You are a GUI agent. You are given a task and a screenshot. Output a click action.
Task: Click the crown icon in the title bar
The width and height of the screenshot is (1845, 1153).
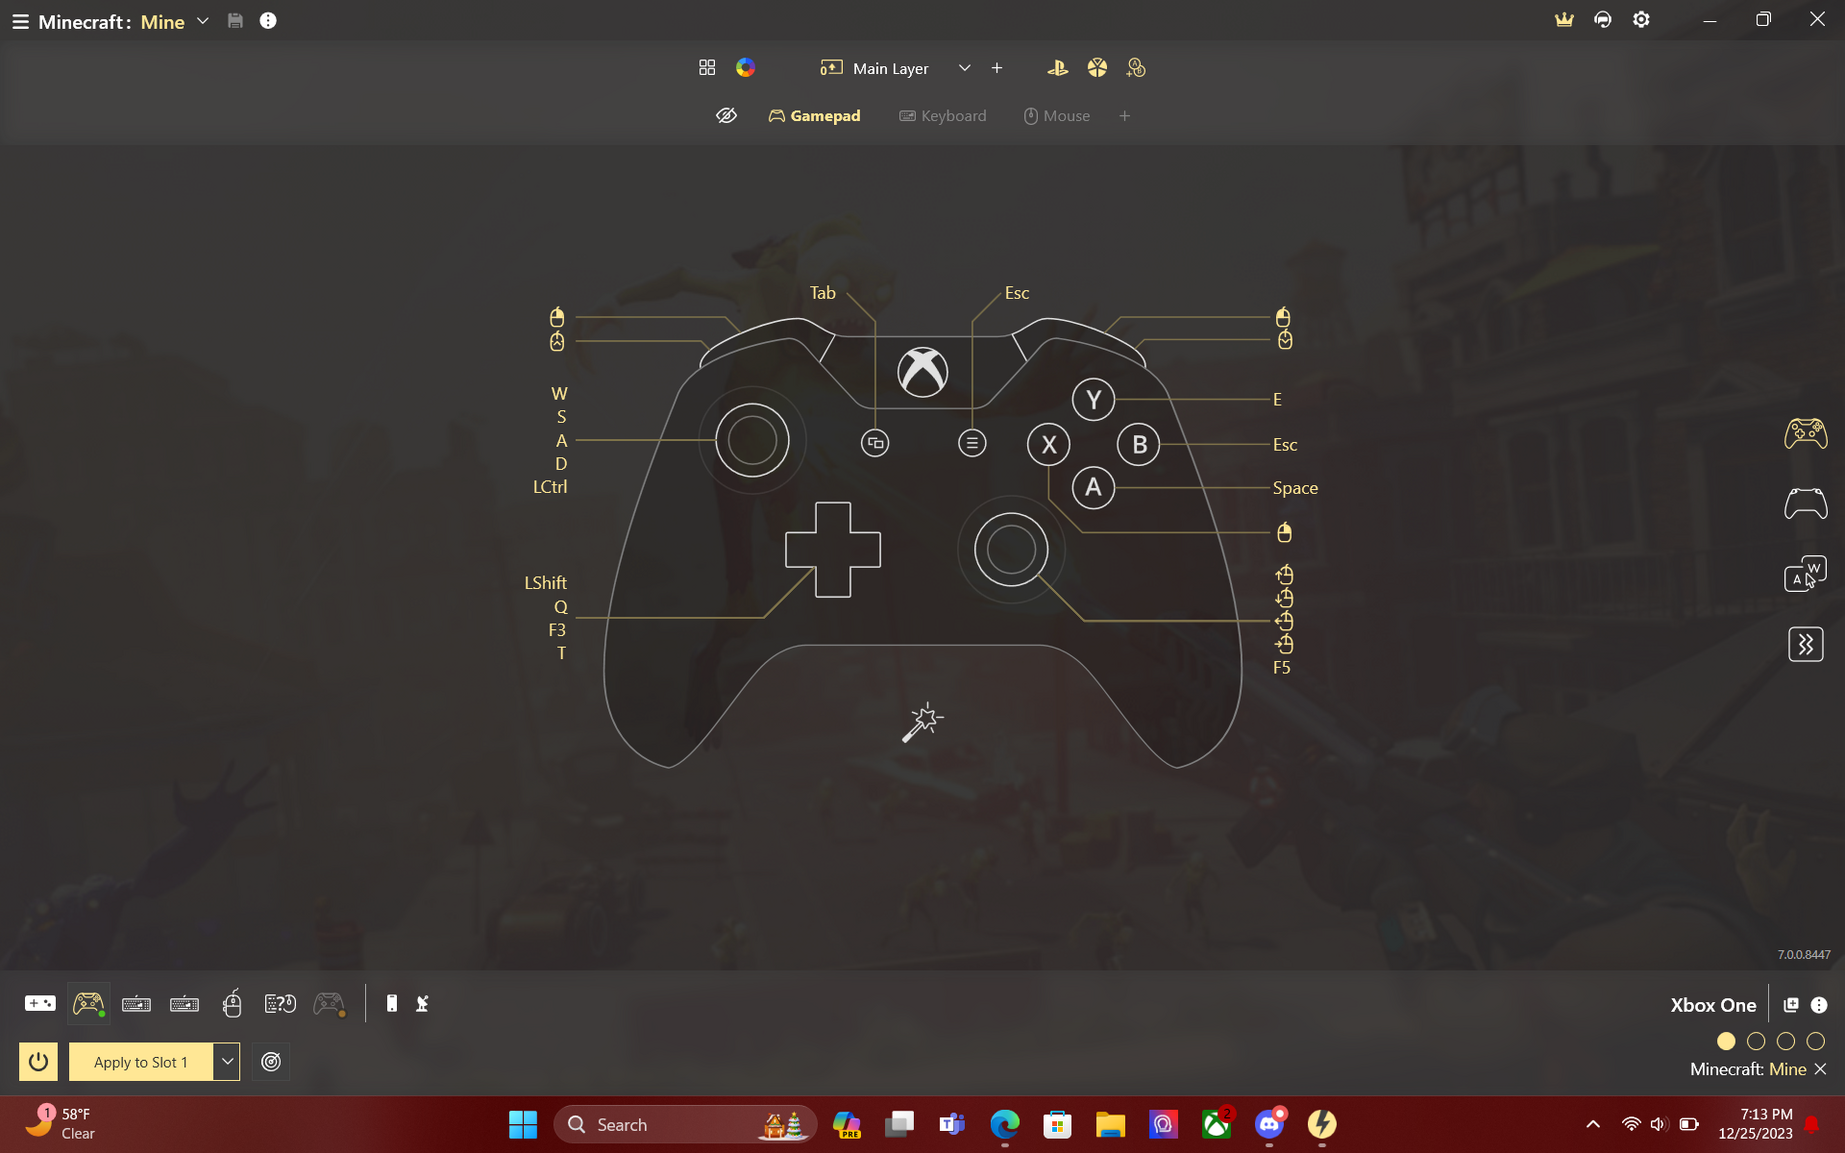pos(1564,20)
